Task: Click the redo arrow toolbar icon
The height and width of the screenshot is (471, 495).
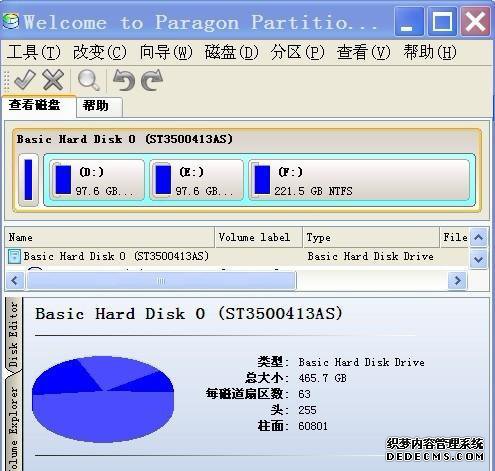Action: (152, 80)
